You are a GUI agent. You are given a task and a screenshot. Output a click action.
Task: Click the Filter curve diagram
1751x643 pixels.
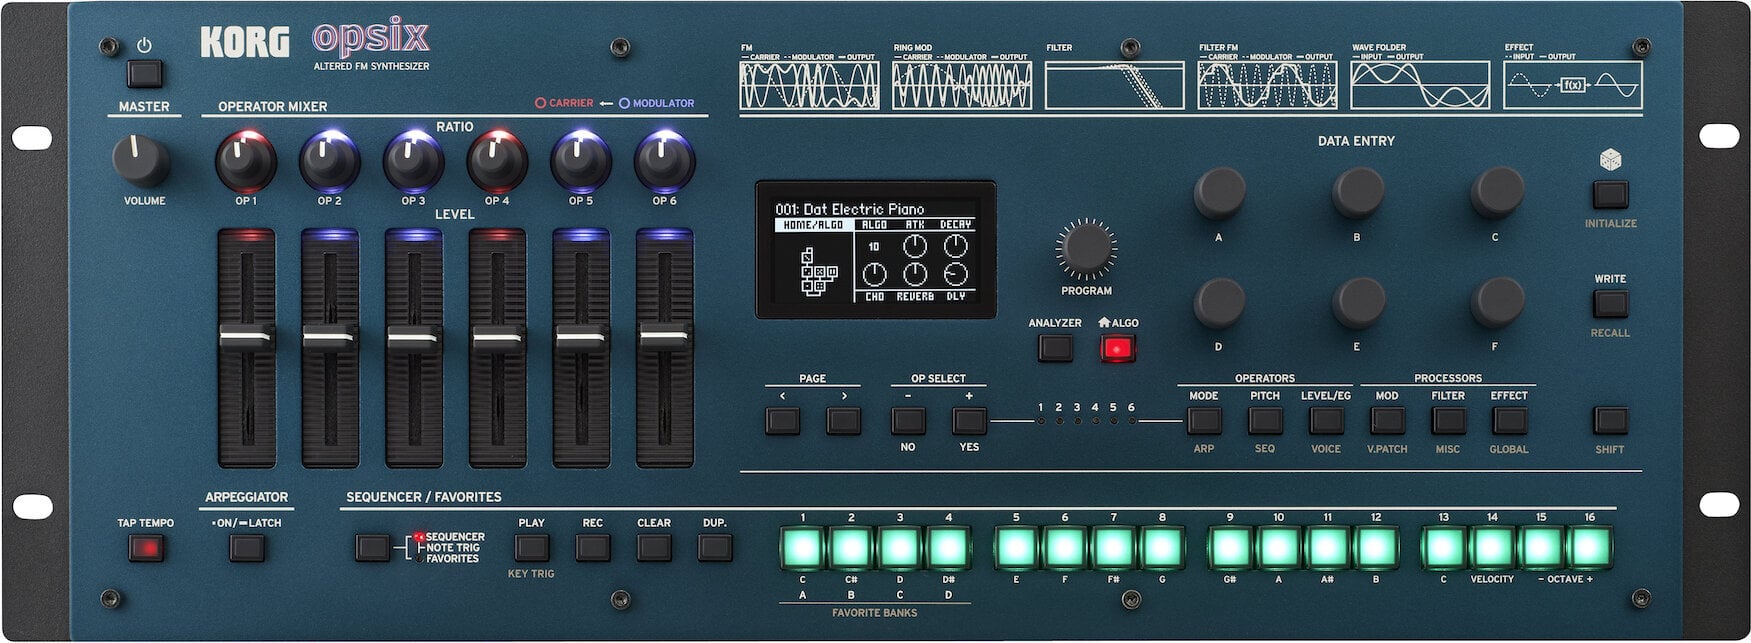click(1114, 85)
